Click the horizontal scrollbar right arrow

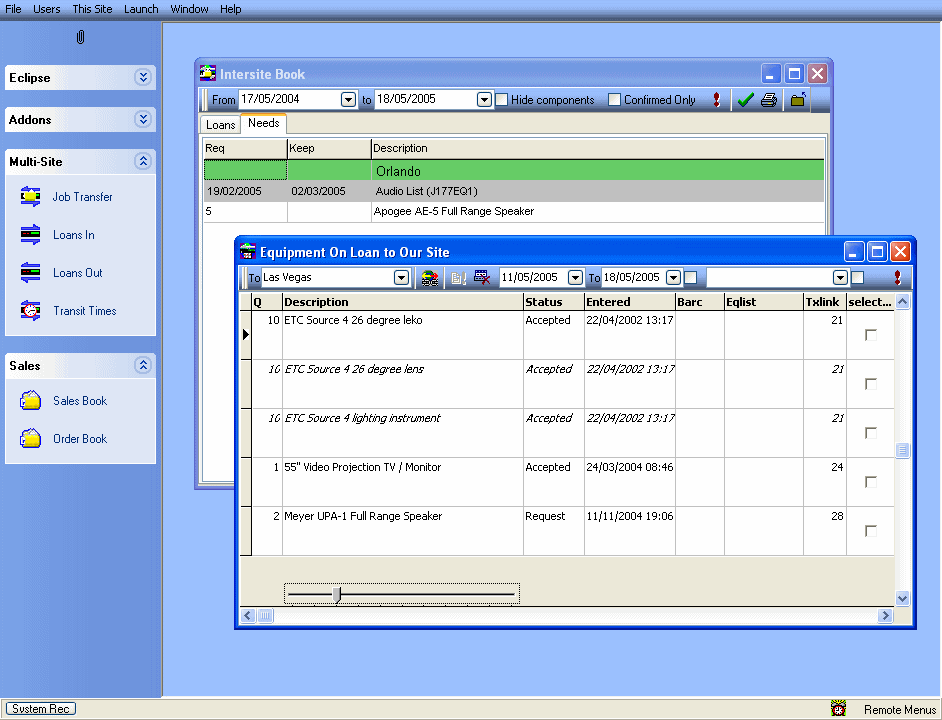(885, 615)
